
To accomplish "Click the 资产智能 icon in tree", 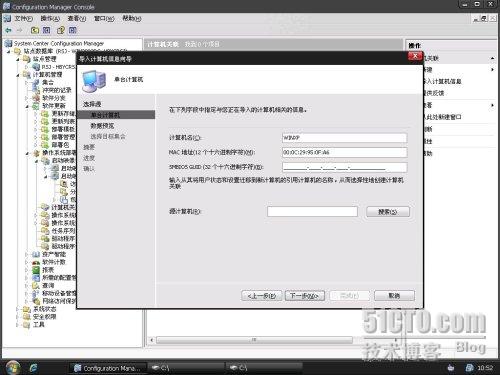I will pos(36,254).
